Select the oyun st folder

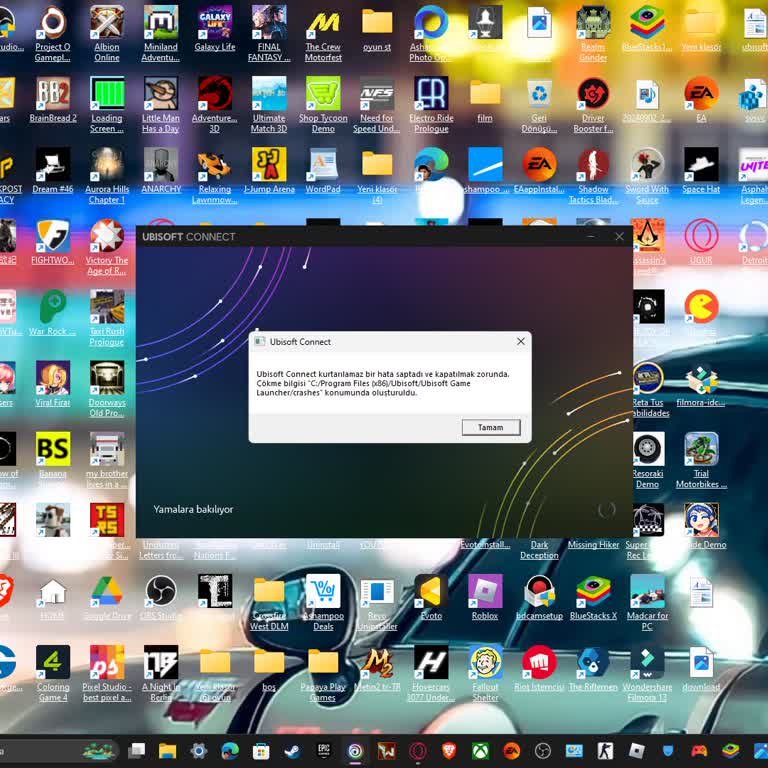tap(377, 29)
